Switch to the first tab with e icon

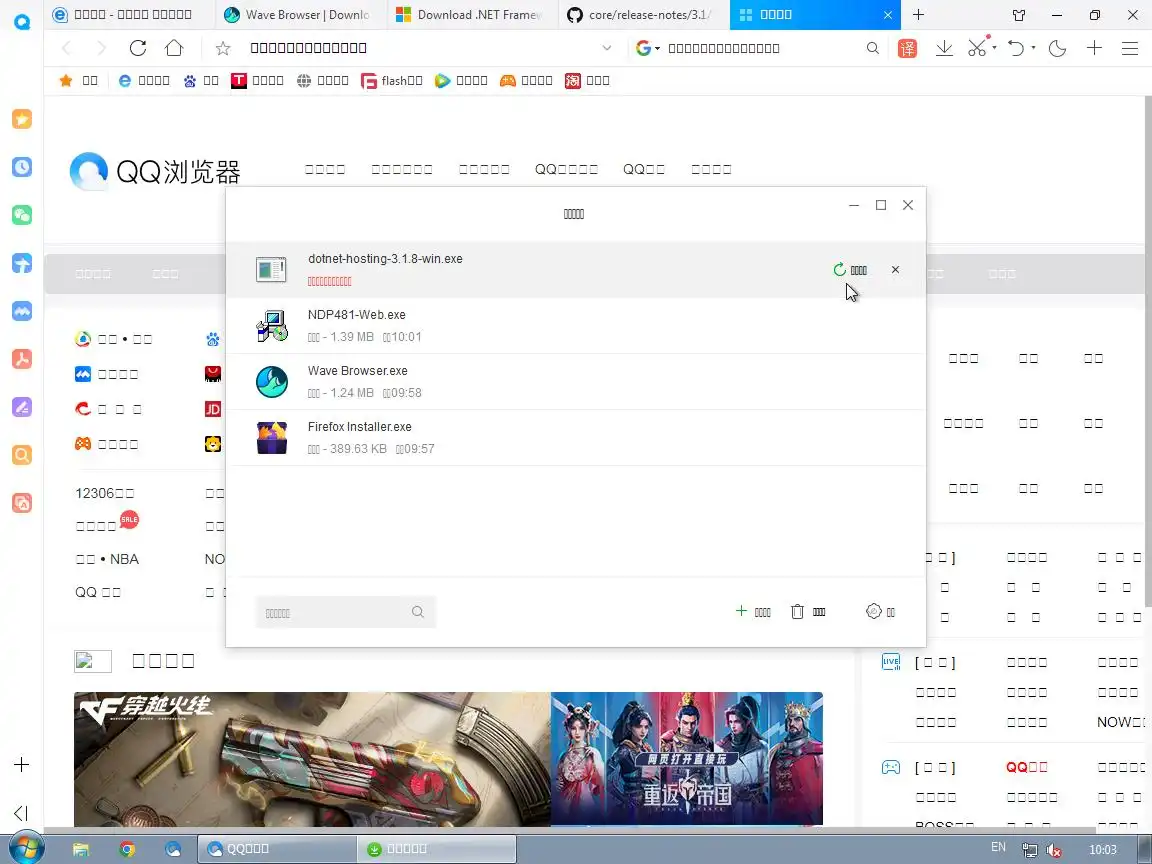tap(129, 15)
